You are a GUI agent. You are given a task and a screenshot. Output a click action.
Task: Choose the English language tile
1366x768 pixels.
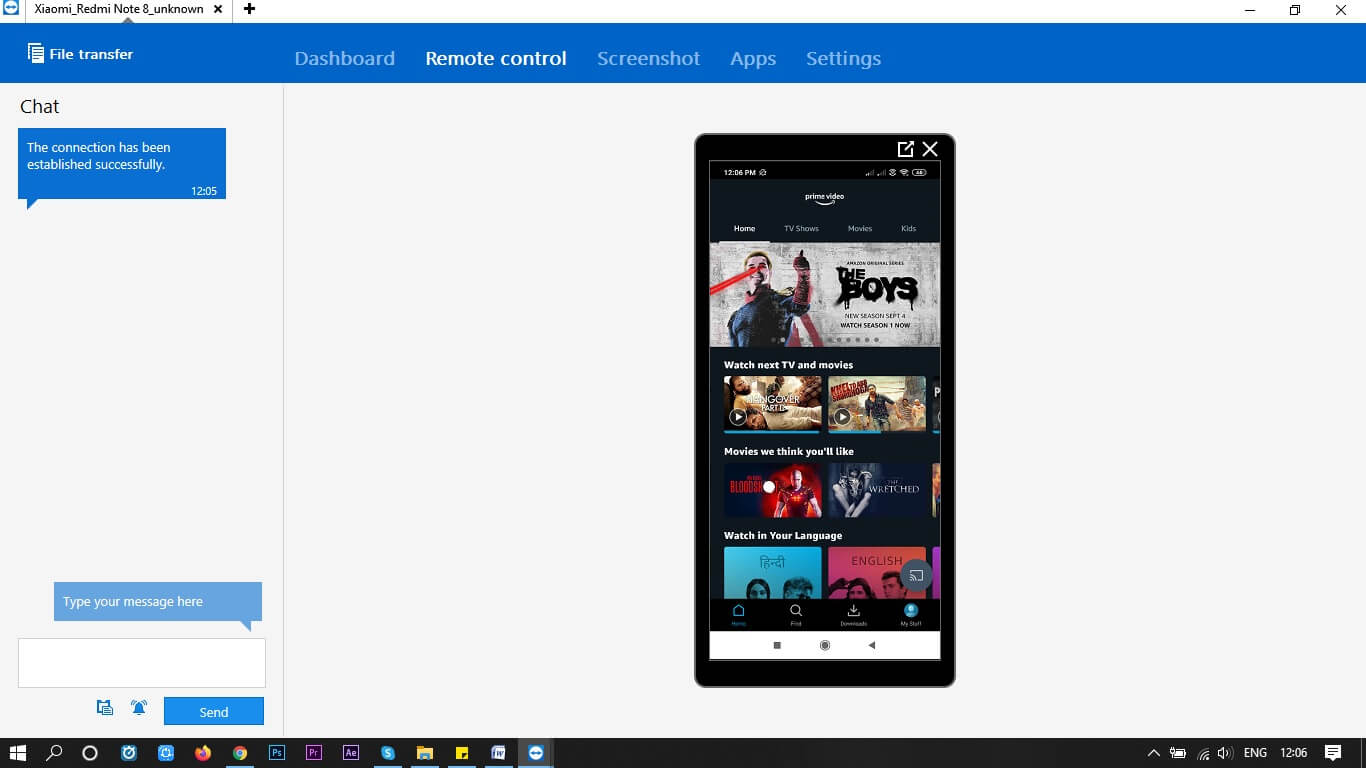(x=877, y=572)
